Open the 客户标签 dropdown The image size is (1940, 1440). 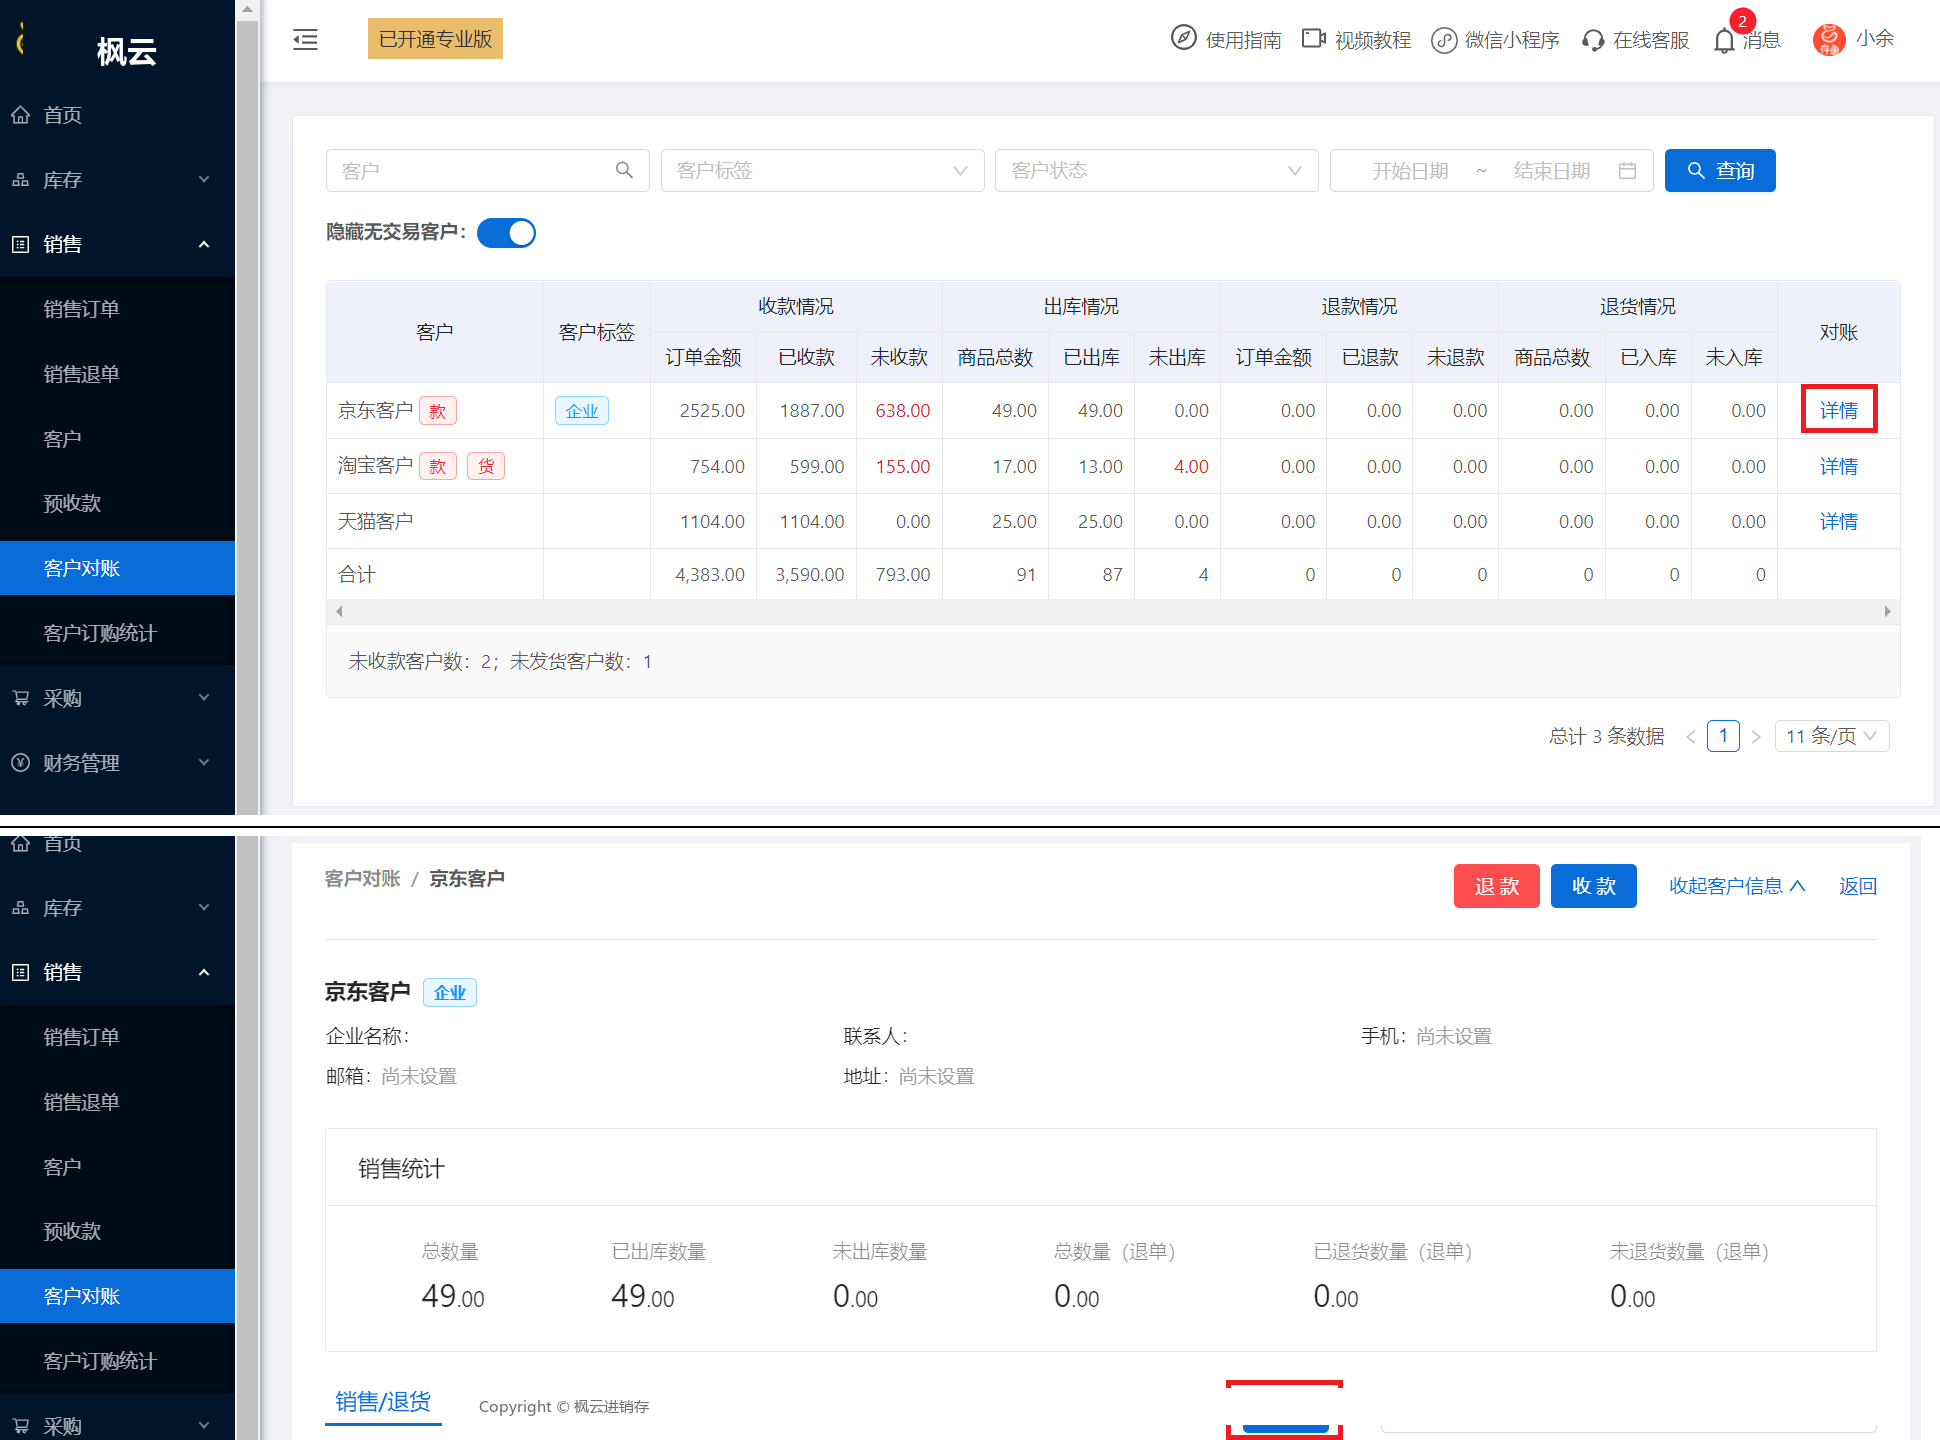click(x=822, y=171)
